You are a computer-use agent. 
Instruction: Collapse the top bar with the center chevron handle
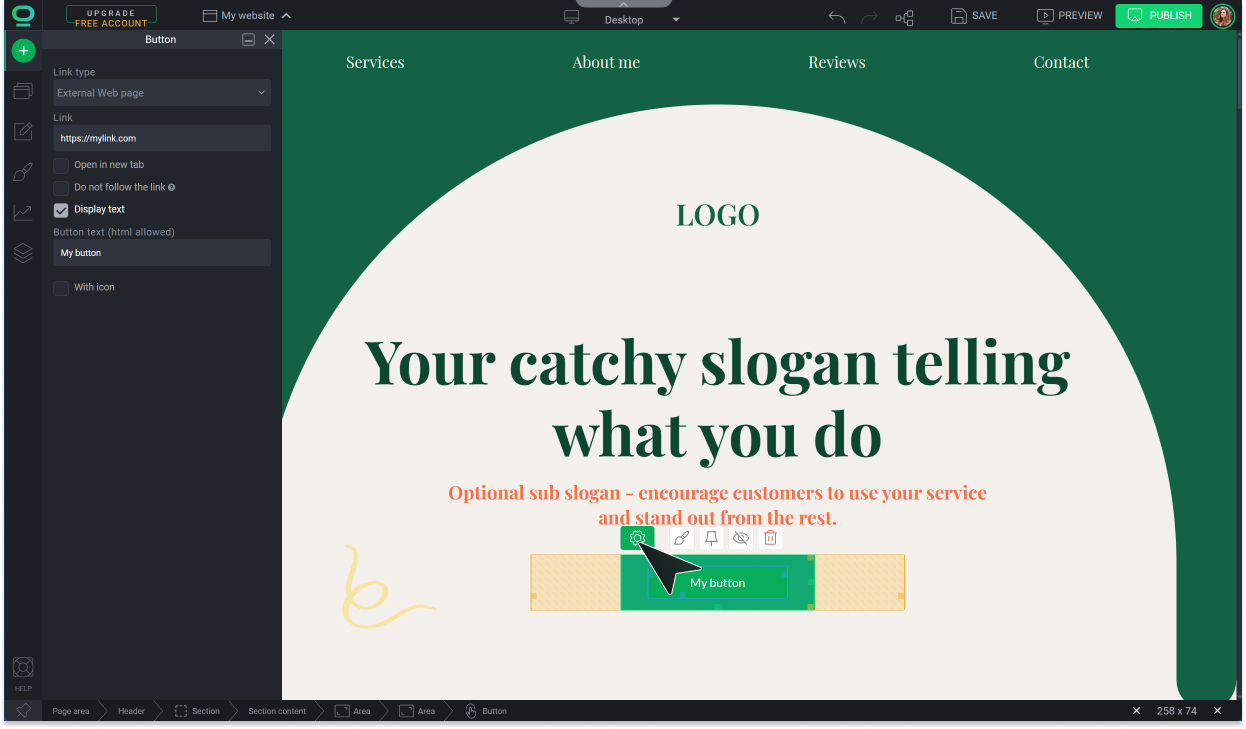pos(624,5)
